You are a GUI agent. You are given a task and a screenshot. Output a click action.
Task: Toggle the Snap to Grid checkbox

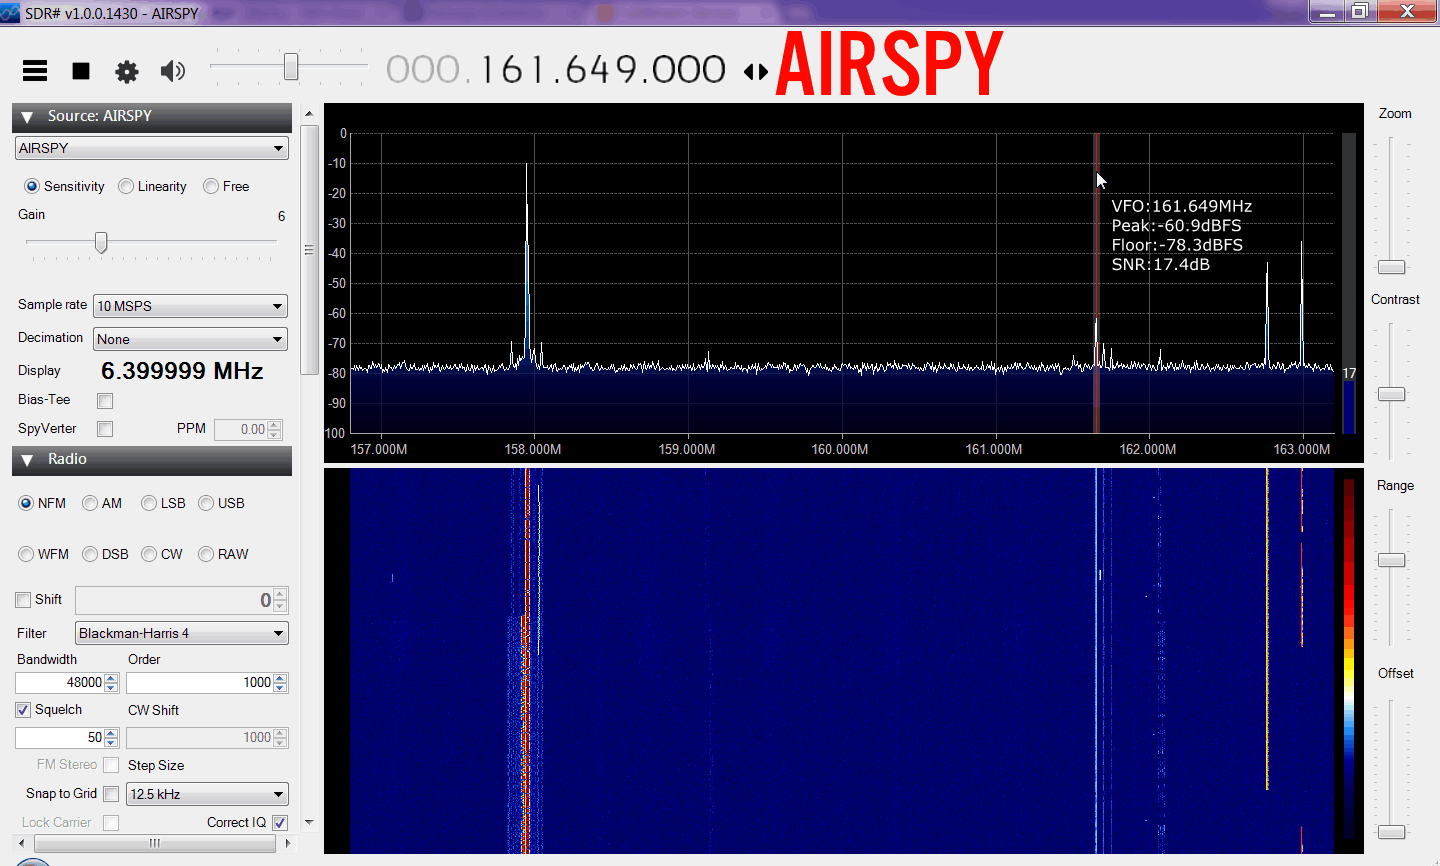(111, 794)
